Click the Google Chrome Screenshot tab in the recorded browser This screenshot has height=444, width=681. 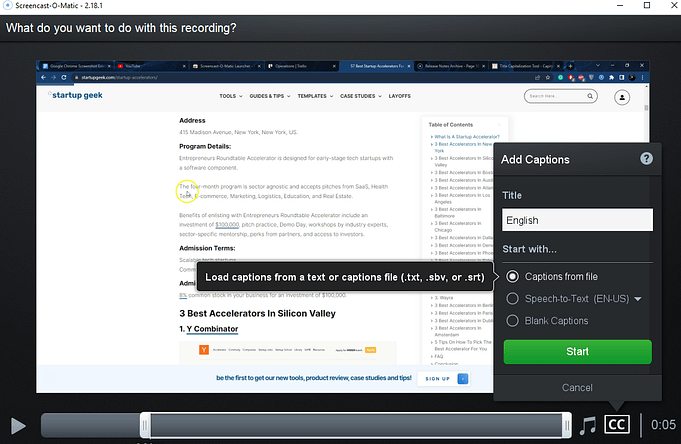click(x=76, y=66)
